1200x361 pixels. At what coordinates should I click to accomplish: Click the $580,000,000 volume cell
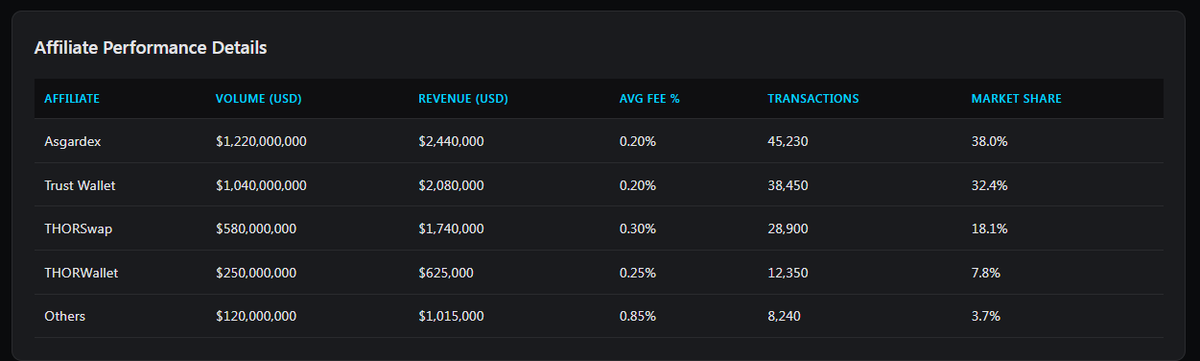coord(256,229)
